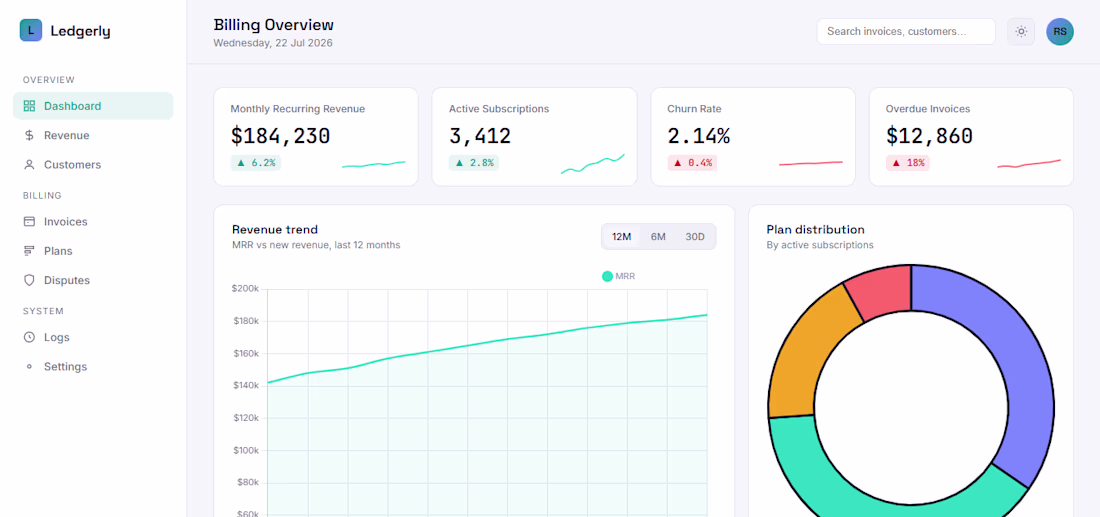1100x517 pixels.
Task: Switch revenue trend to 6M
Action: (x=658, y=236)
